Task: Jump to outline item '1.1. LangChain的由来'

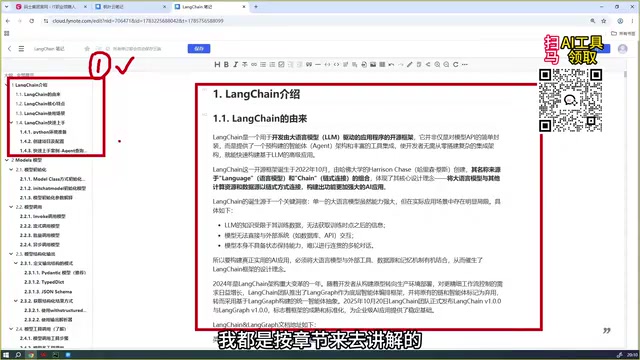Action: [38, 94]
